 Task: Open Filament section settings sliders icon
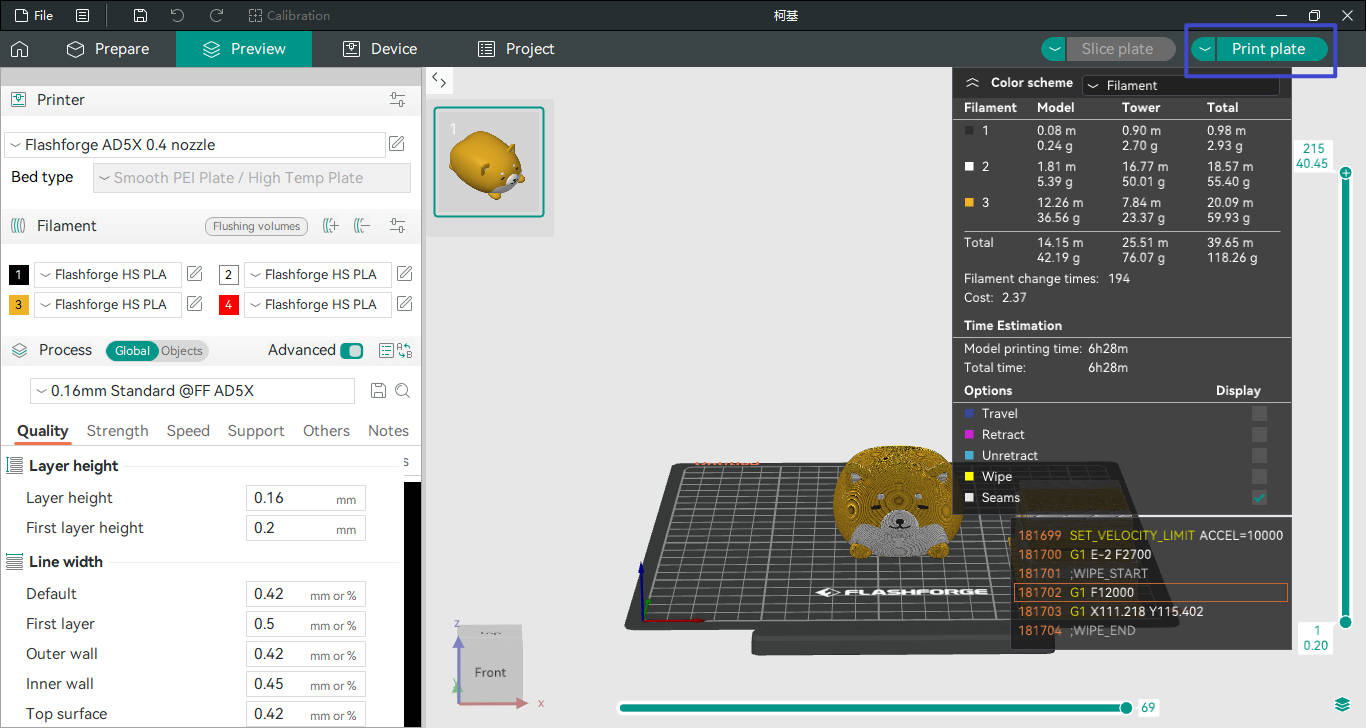(398, 226)
